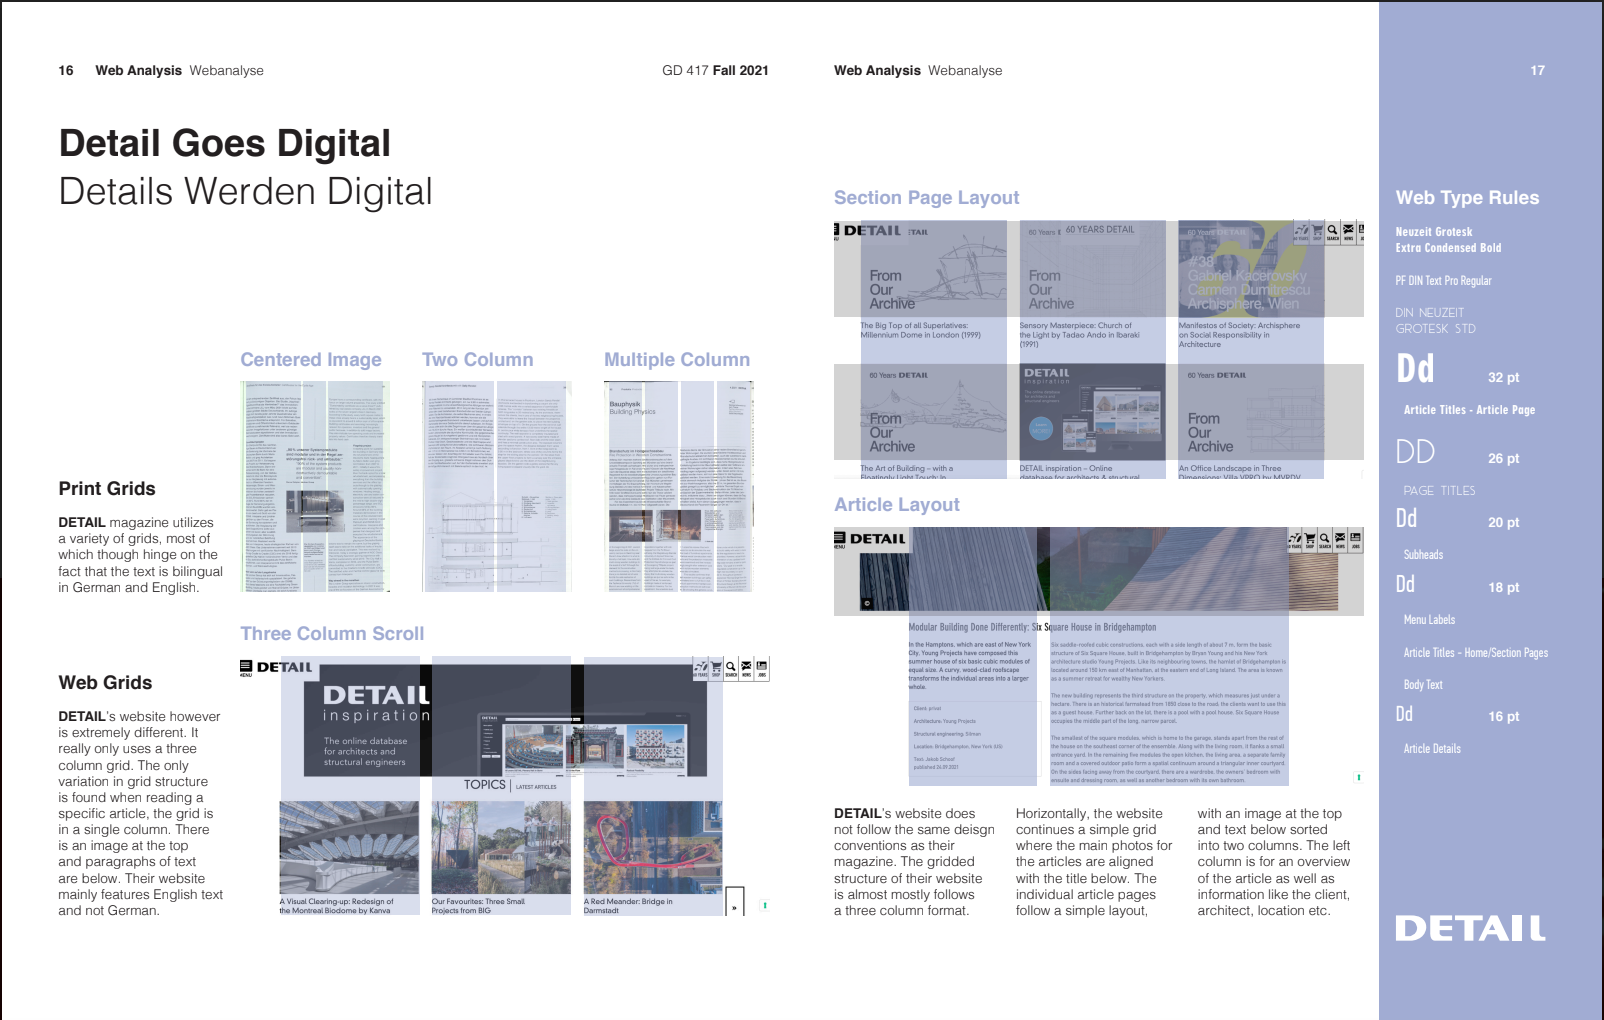Click 'A Red Meander: Bridge in' article title

[x=628, y=901]
